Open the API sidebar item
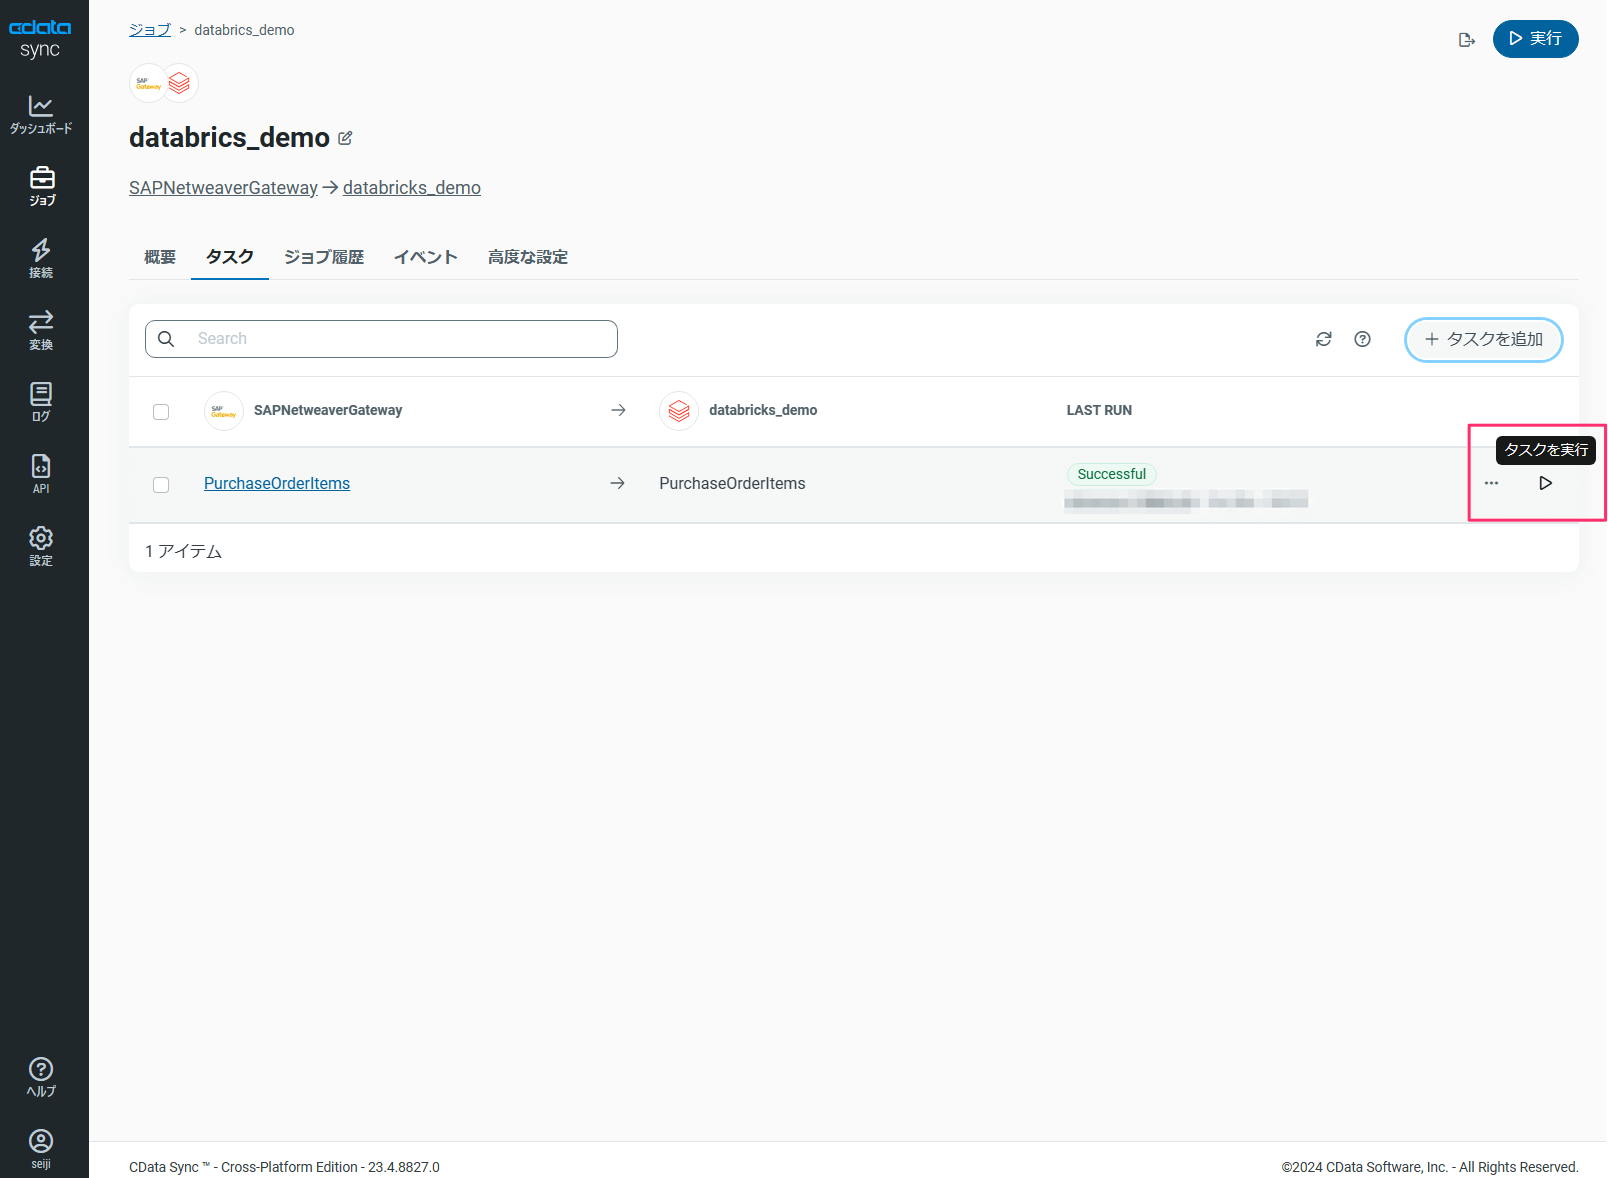 [x=41, y=474]
